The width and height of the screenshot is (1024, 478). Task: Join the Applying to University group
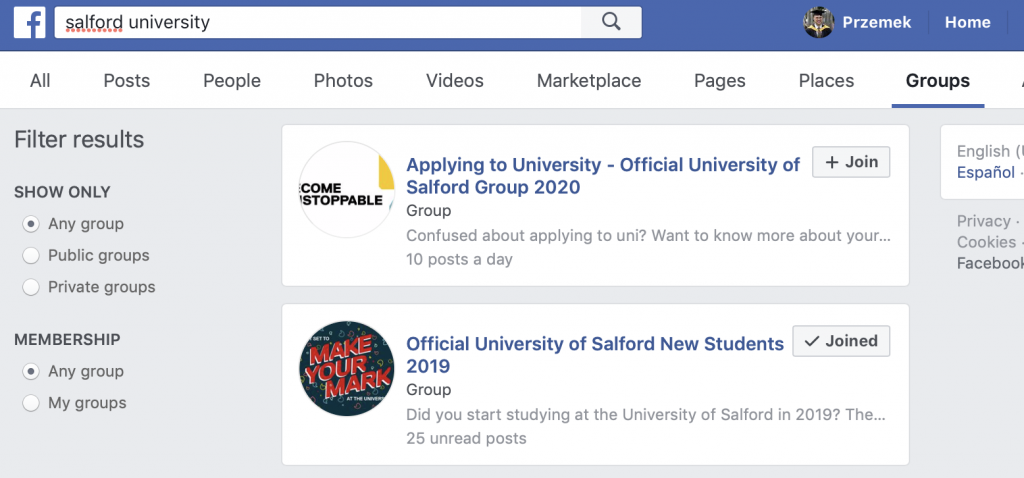[851, 162]
